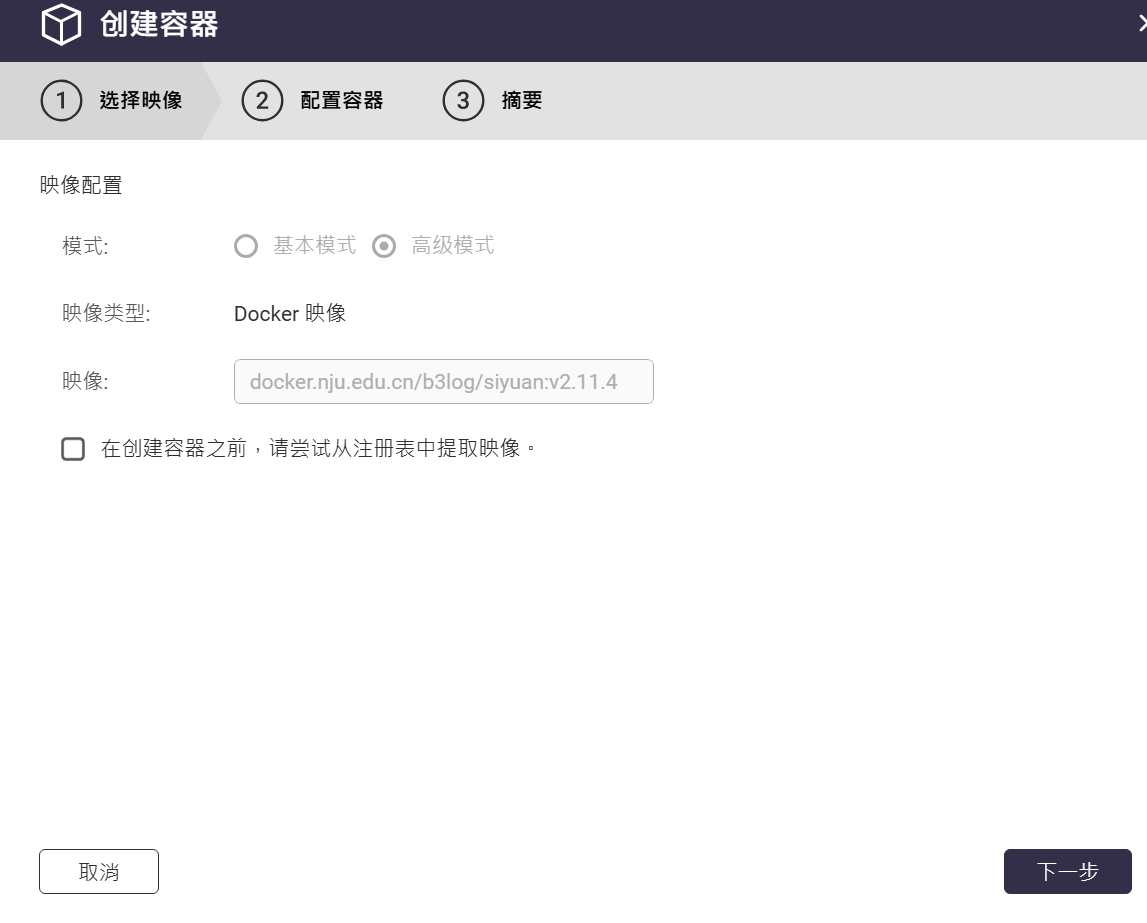
Task: Click the 映像类型: label
Action: (x=106, y=313)
